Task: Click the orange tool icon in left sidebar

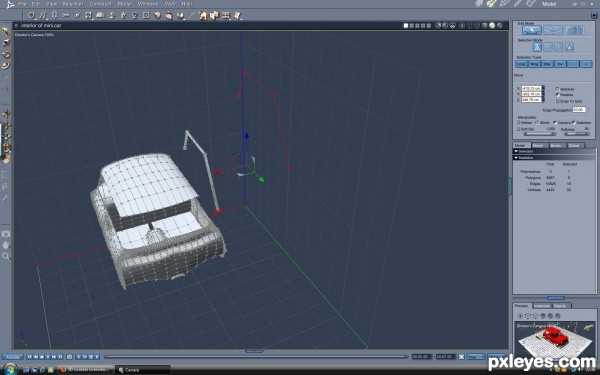Action: click(x=6, y=160)
